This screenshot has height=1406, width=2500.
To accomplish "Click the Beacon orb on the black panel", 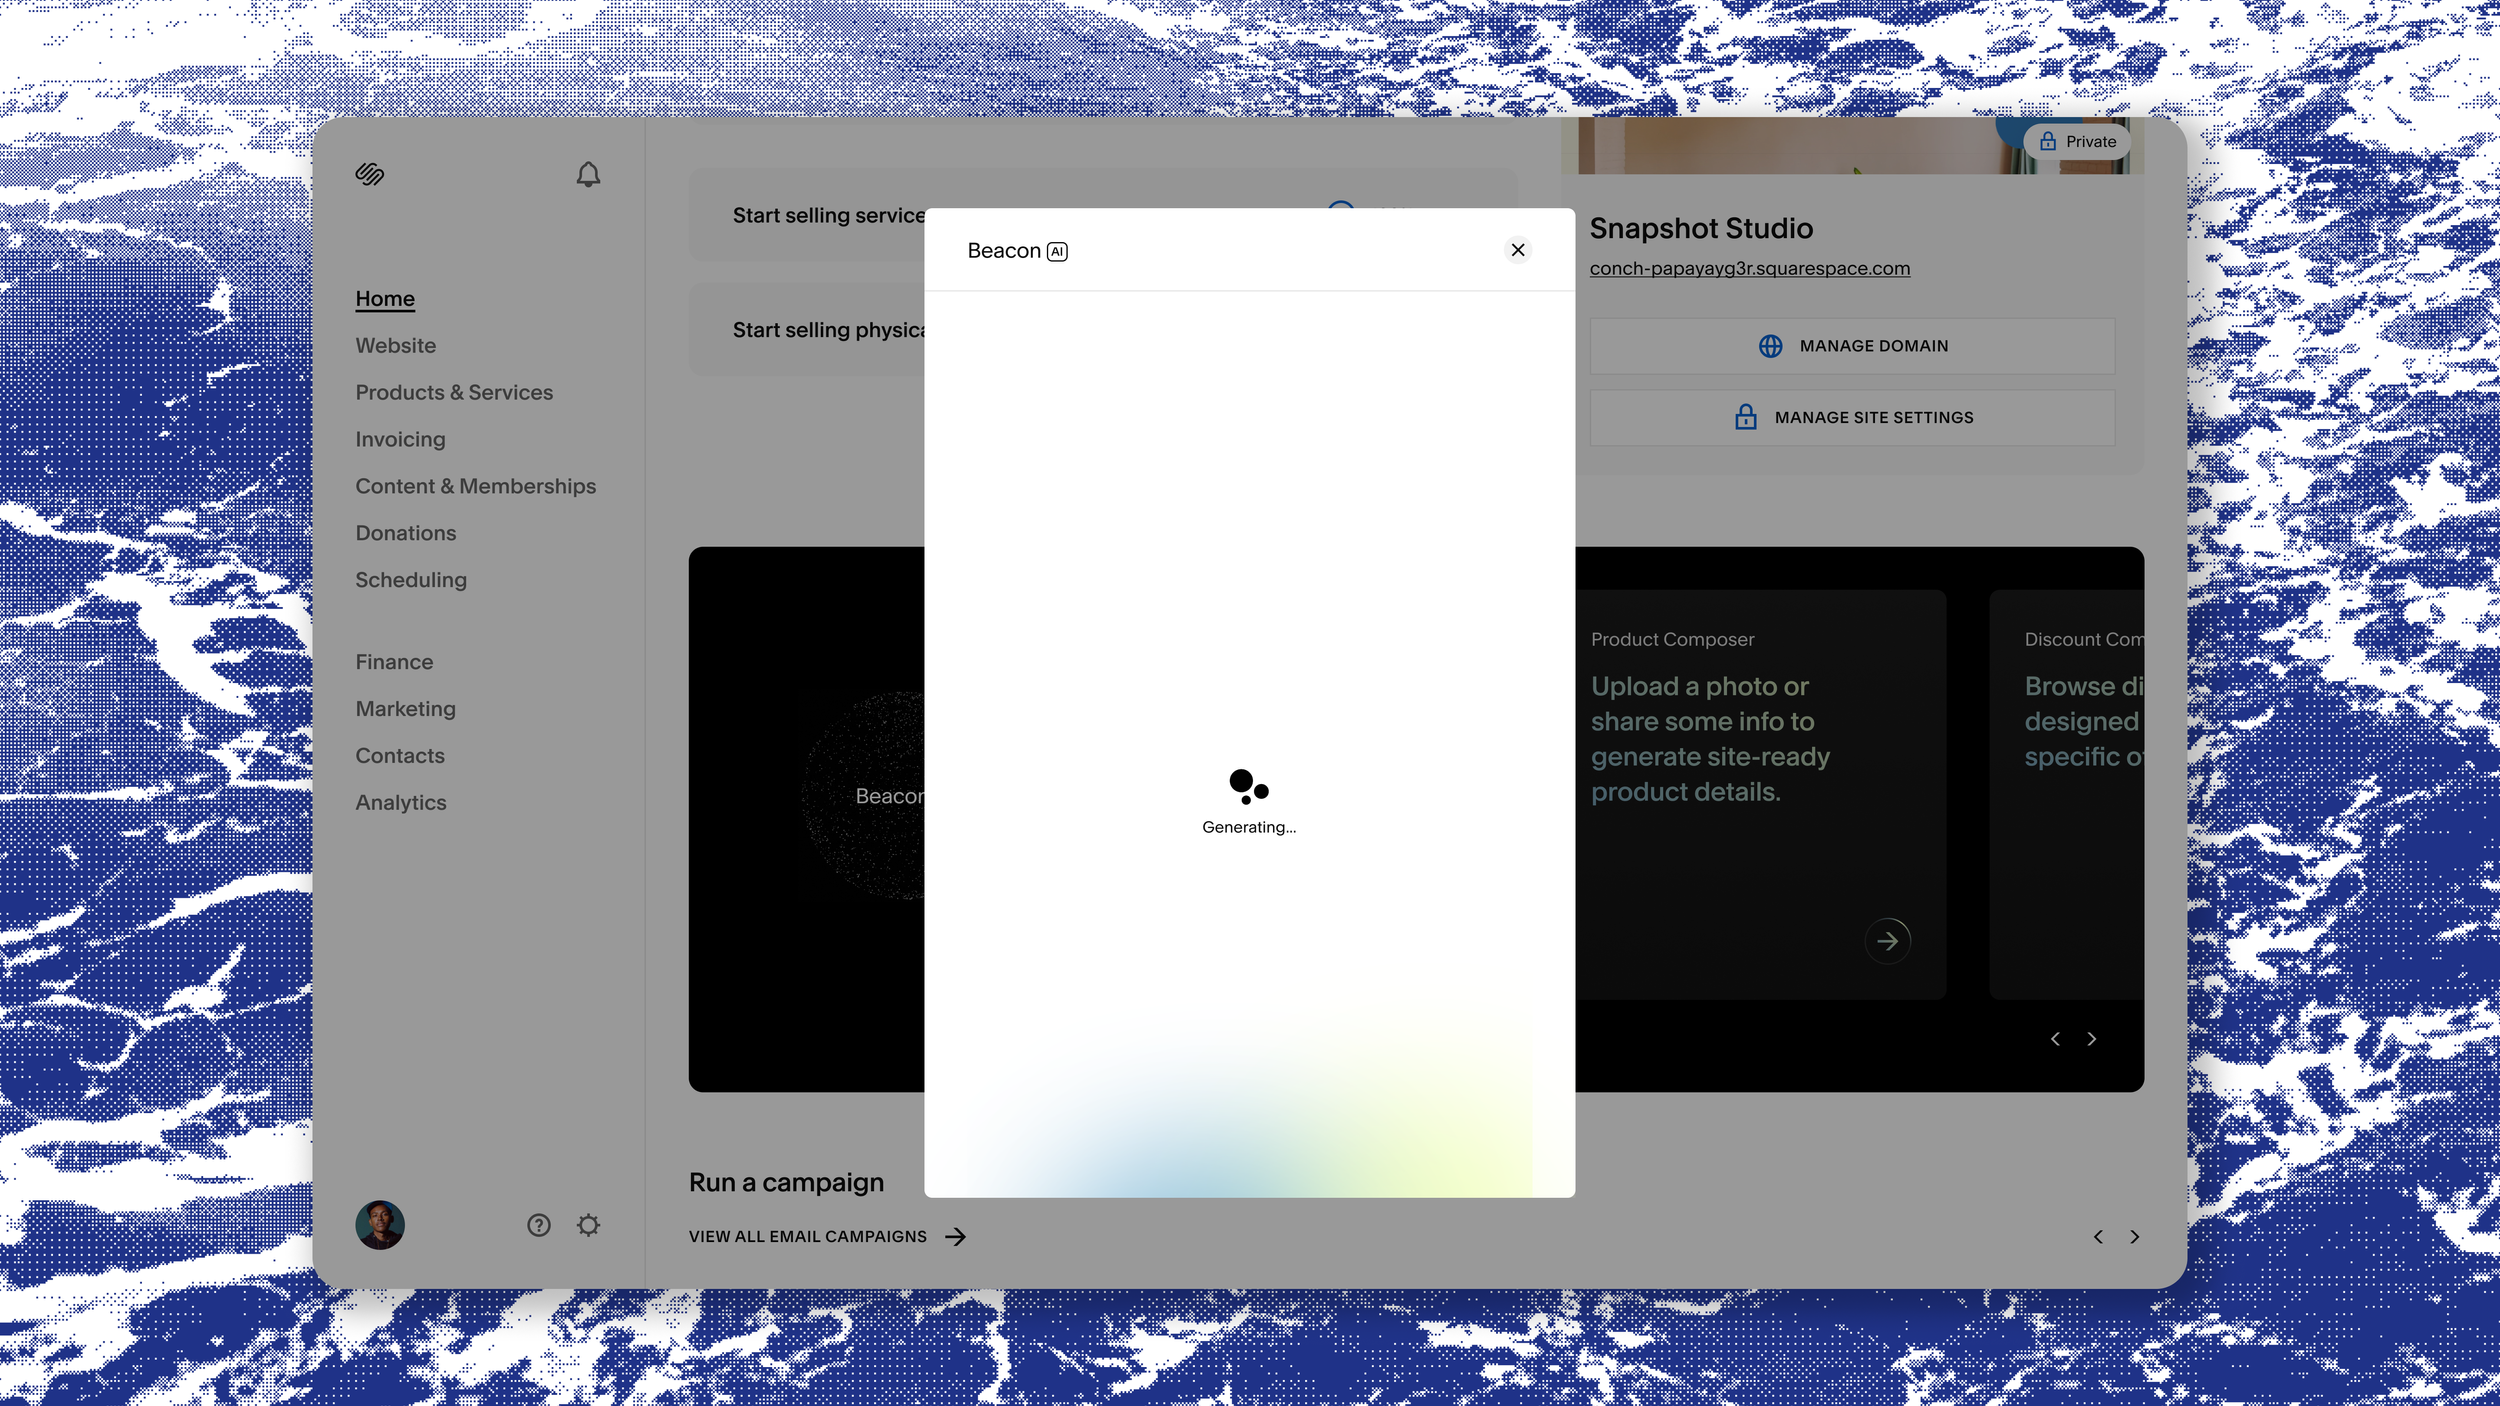I will pyautogui.click(x=864, y=796).
